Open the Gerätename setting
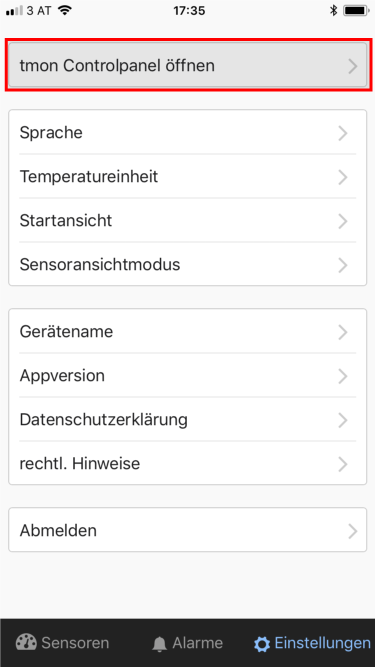Viewport: 375px width, 667px height. [188, 331]
